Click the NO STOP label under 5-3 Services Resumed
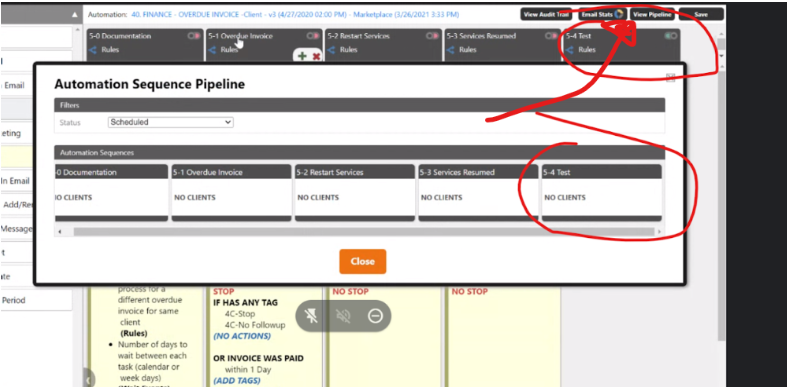The width and height of the screenshot is (787, 390). coord(470,292)
